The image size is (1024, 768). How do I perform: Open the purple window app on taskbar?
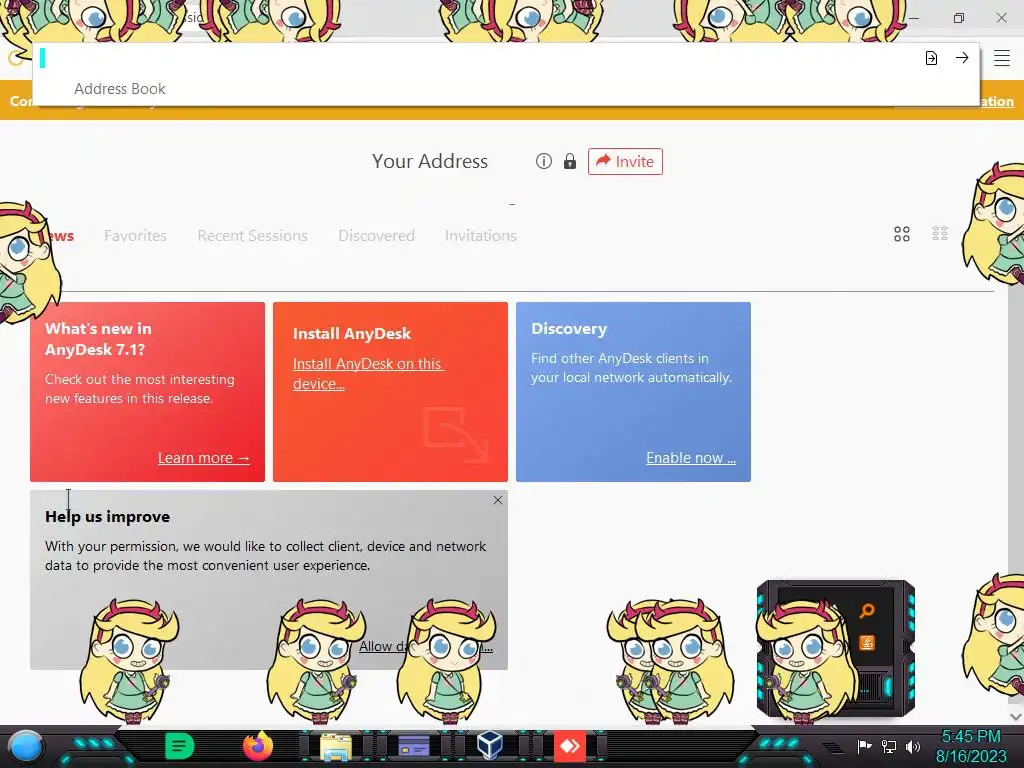[x=413, y=746]
